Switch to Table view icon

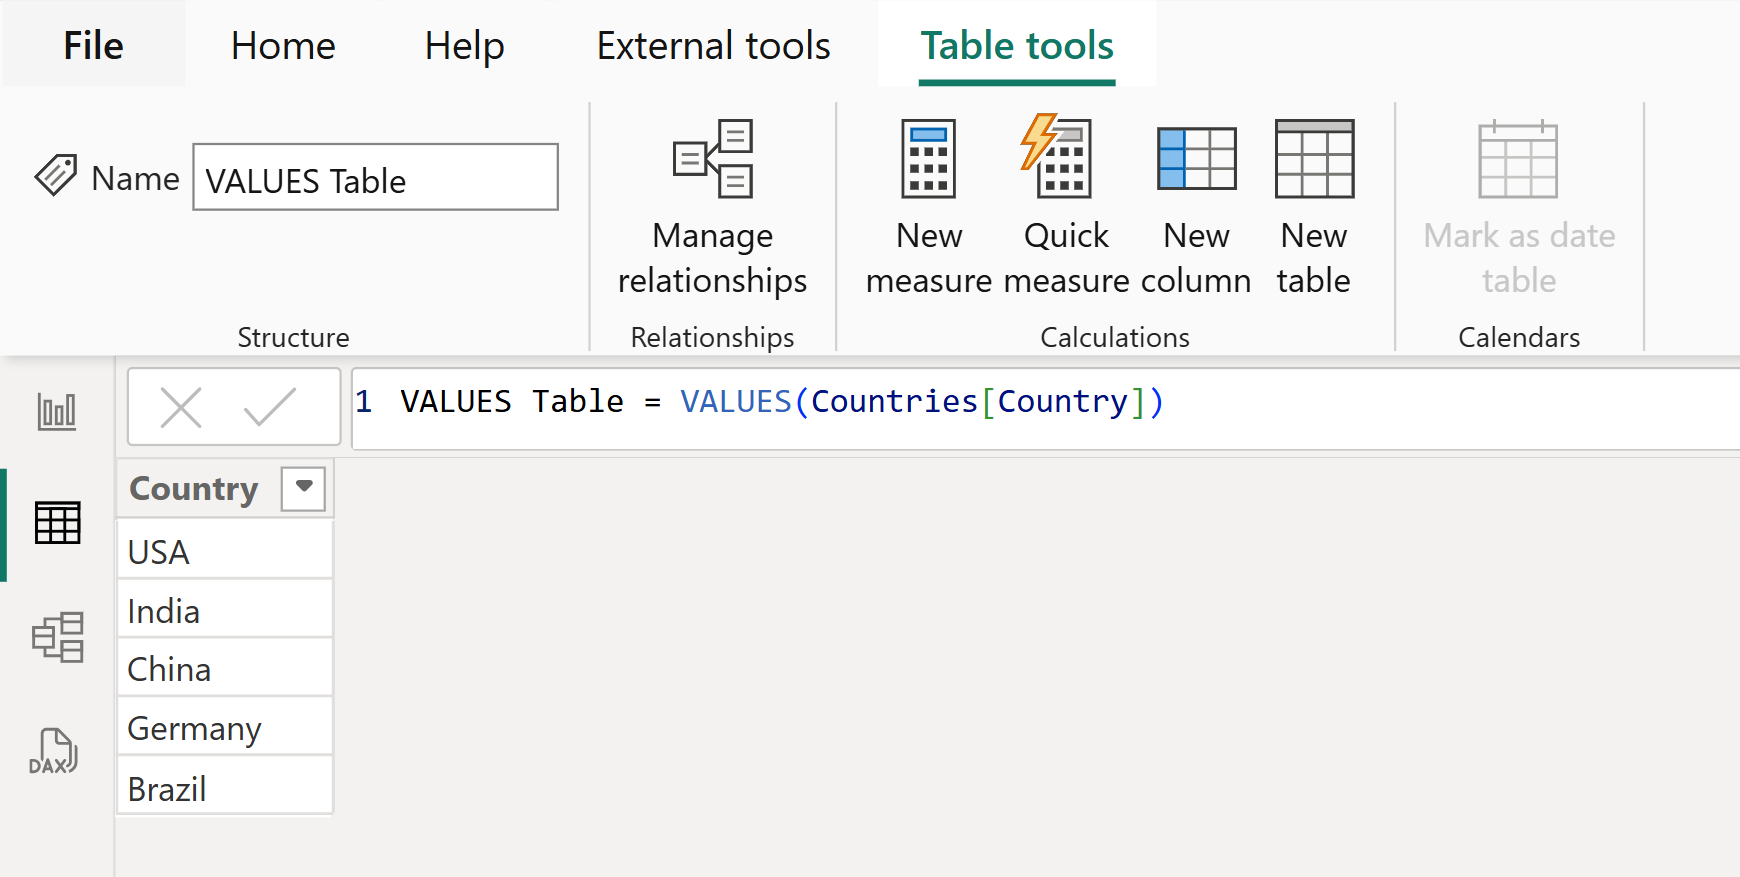[57, 523]
